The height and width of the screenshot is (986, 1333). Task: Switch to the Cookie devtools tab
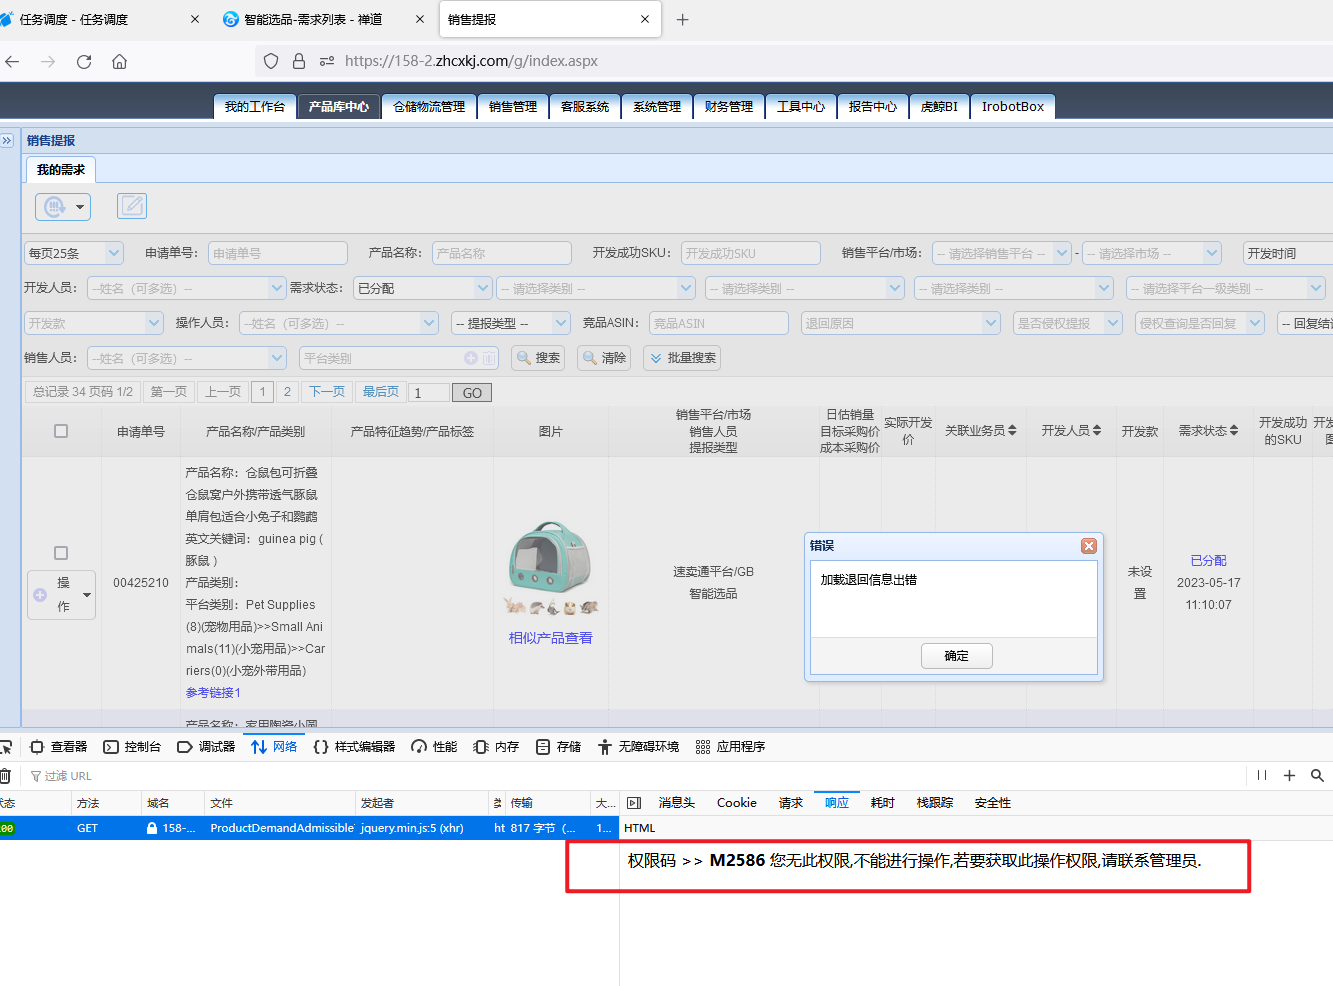click(737, 803)
